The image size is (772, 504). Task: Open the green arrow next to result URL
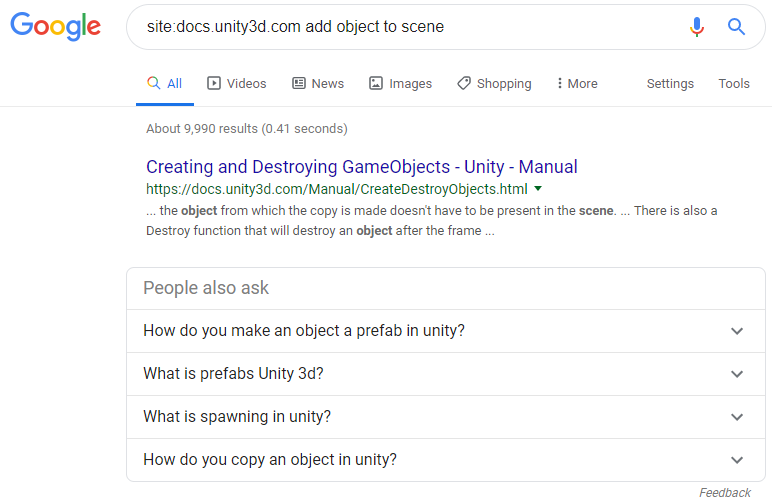(538, 189)
